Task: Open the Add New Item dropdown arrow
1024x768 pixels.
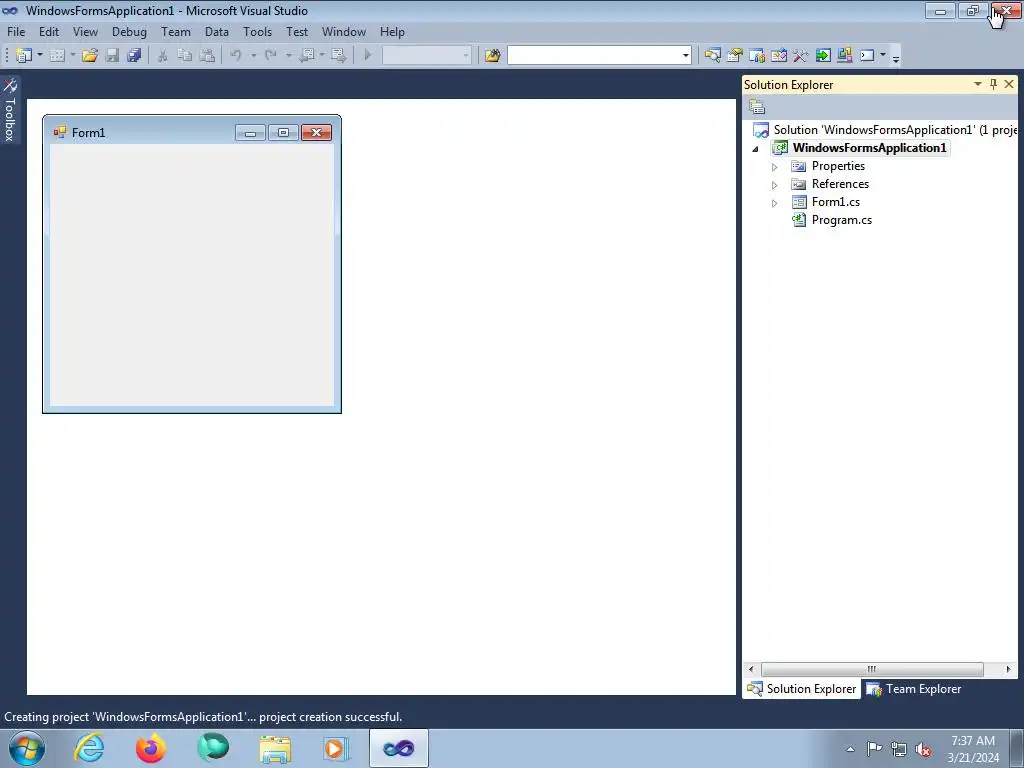Action: click(72, 56)
